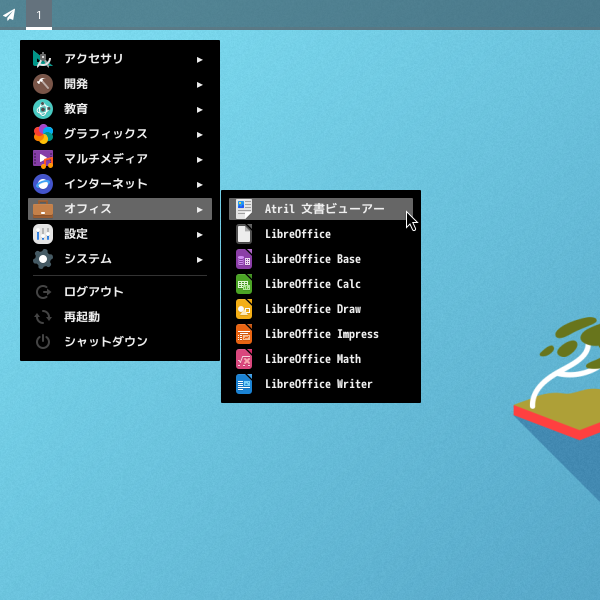The image size is (600, 600).
Task: Select ログアウト to log out
Action: click(x=93, y=292)
